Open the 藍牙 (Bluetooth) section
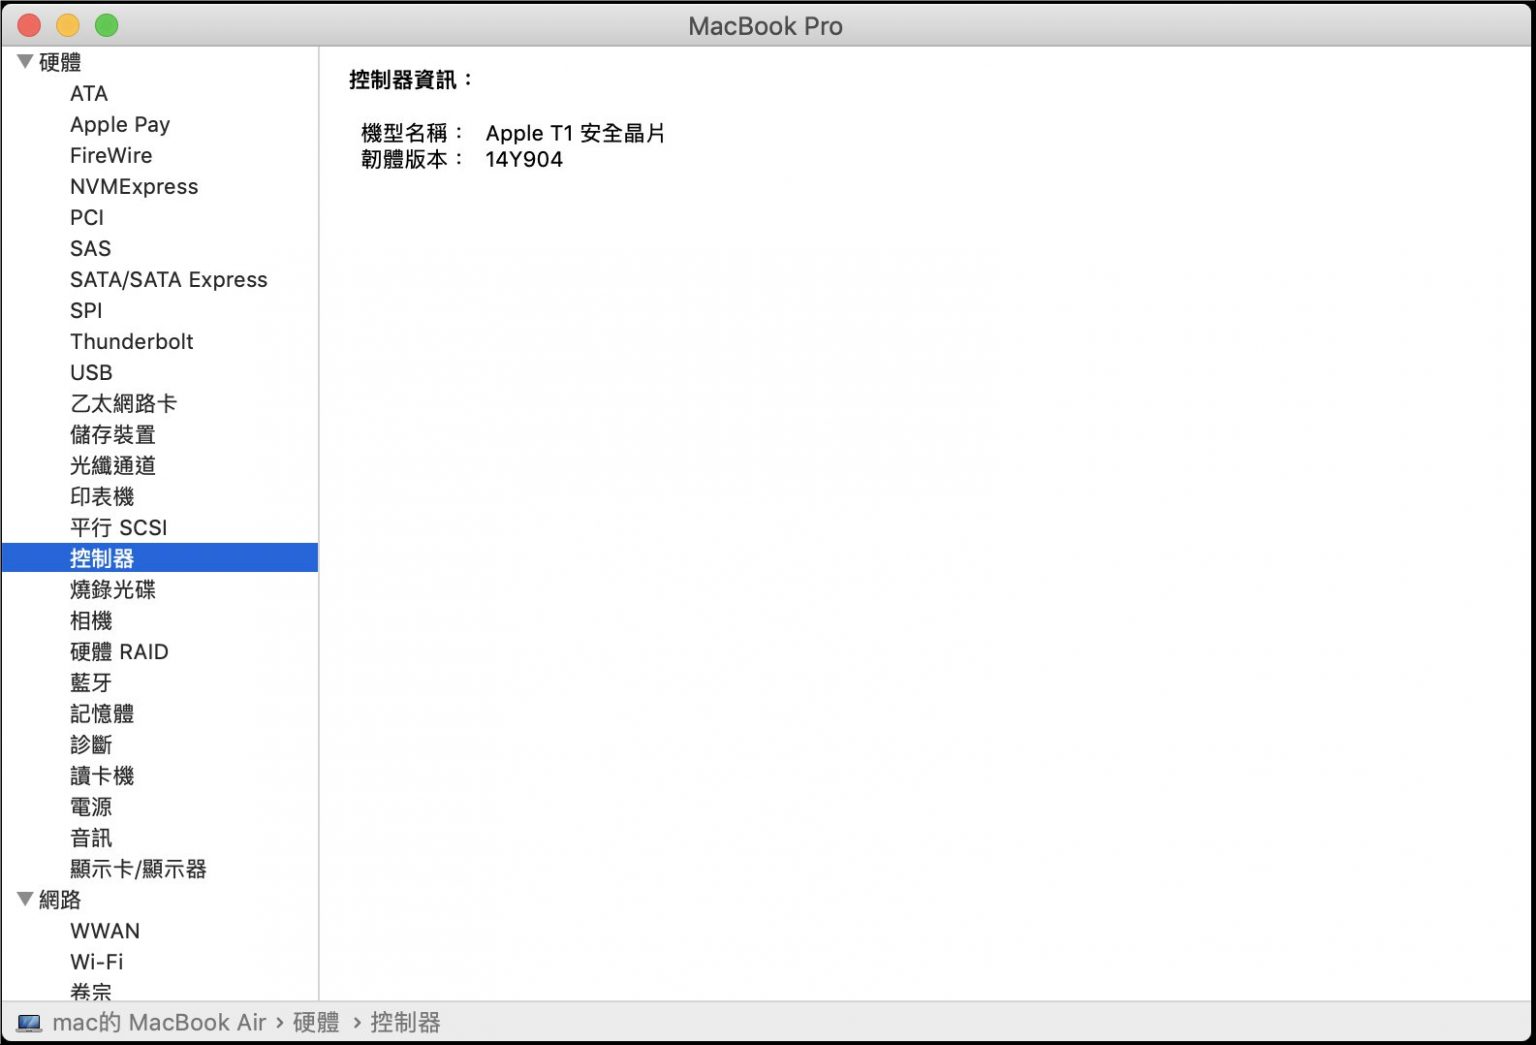This screenshot has height=1045, width=1536. [91, 682]
